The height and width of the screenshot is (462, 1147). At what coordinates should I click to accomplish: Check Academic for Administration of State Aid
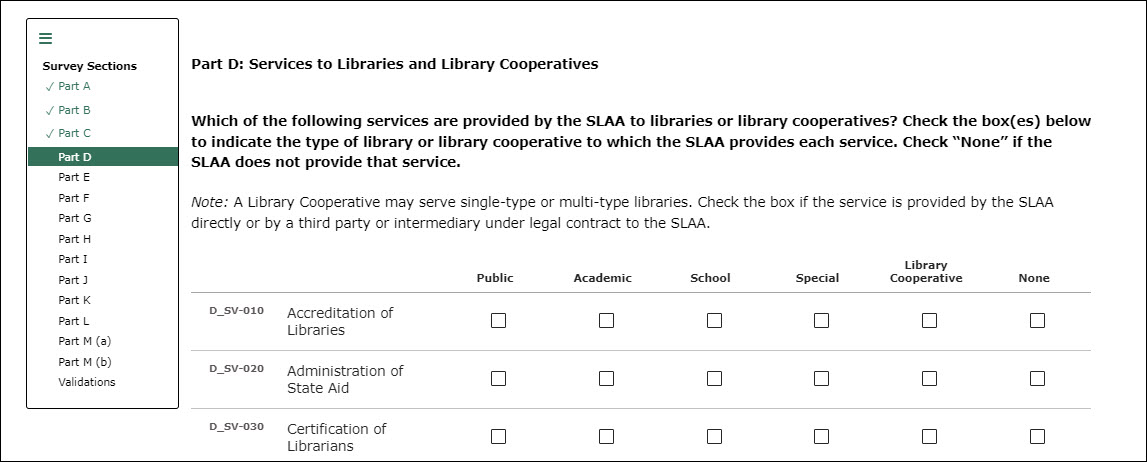606,379
